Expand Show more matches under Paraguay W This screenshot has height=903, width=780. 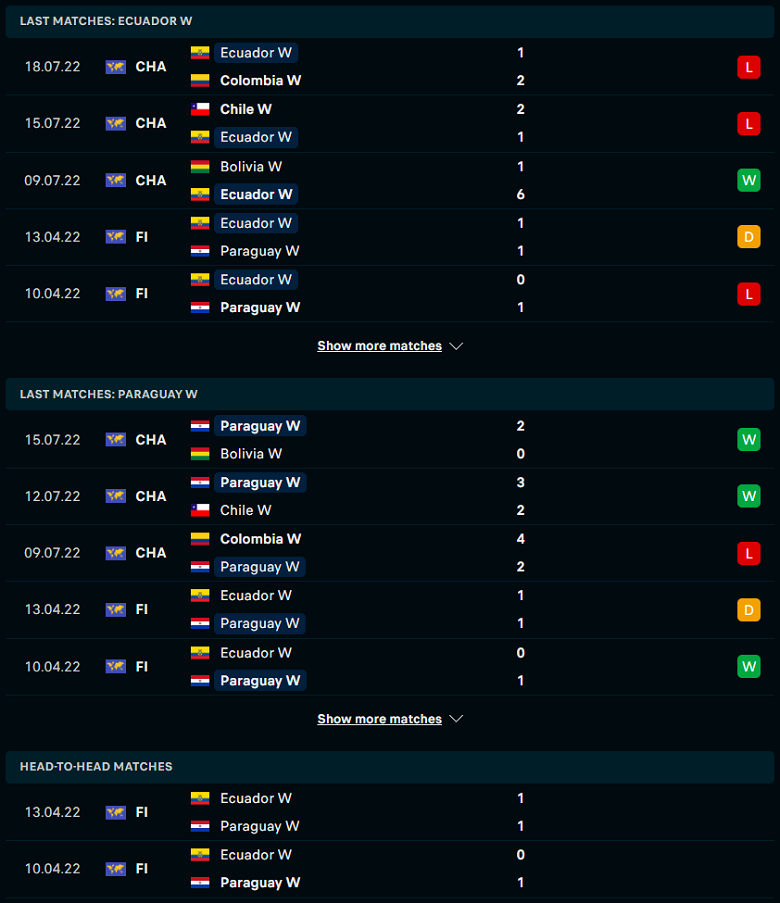pos(380,719)
